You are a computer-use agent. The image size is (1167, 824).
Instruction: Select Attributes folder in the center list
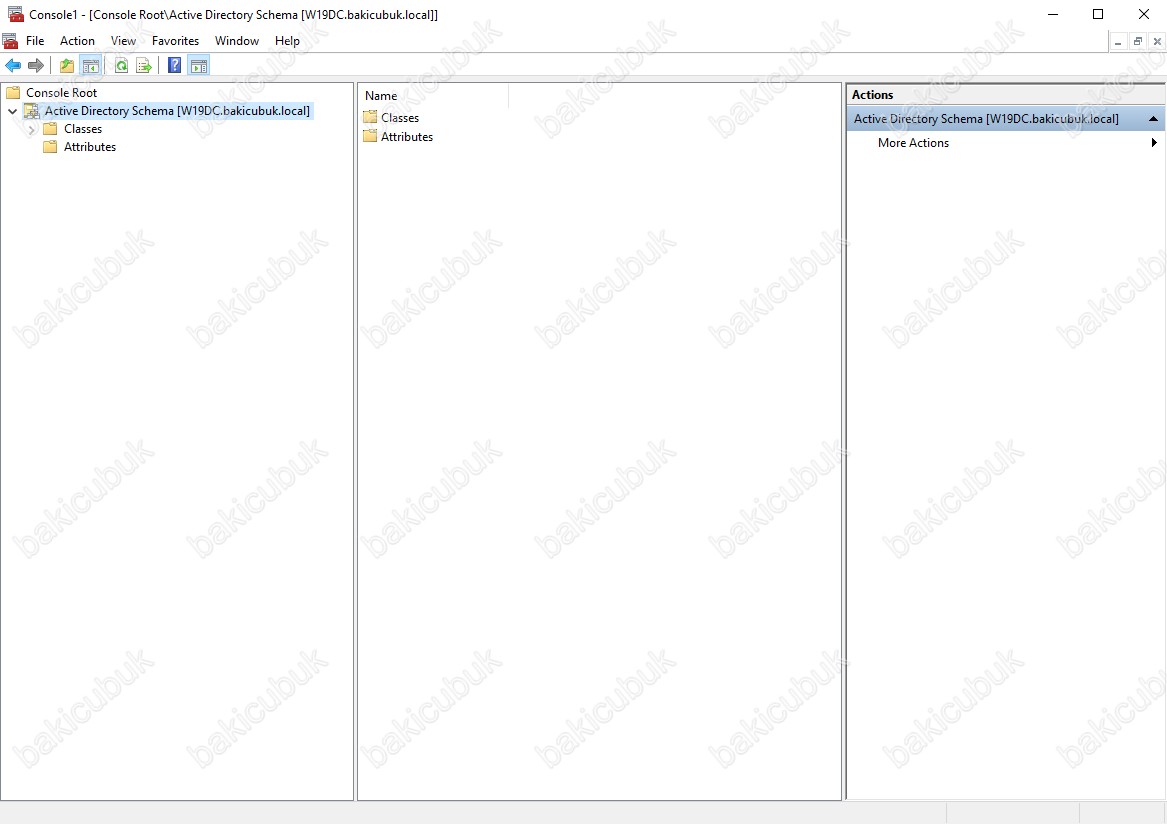coord(406,137)
